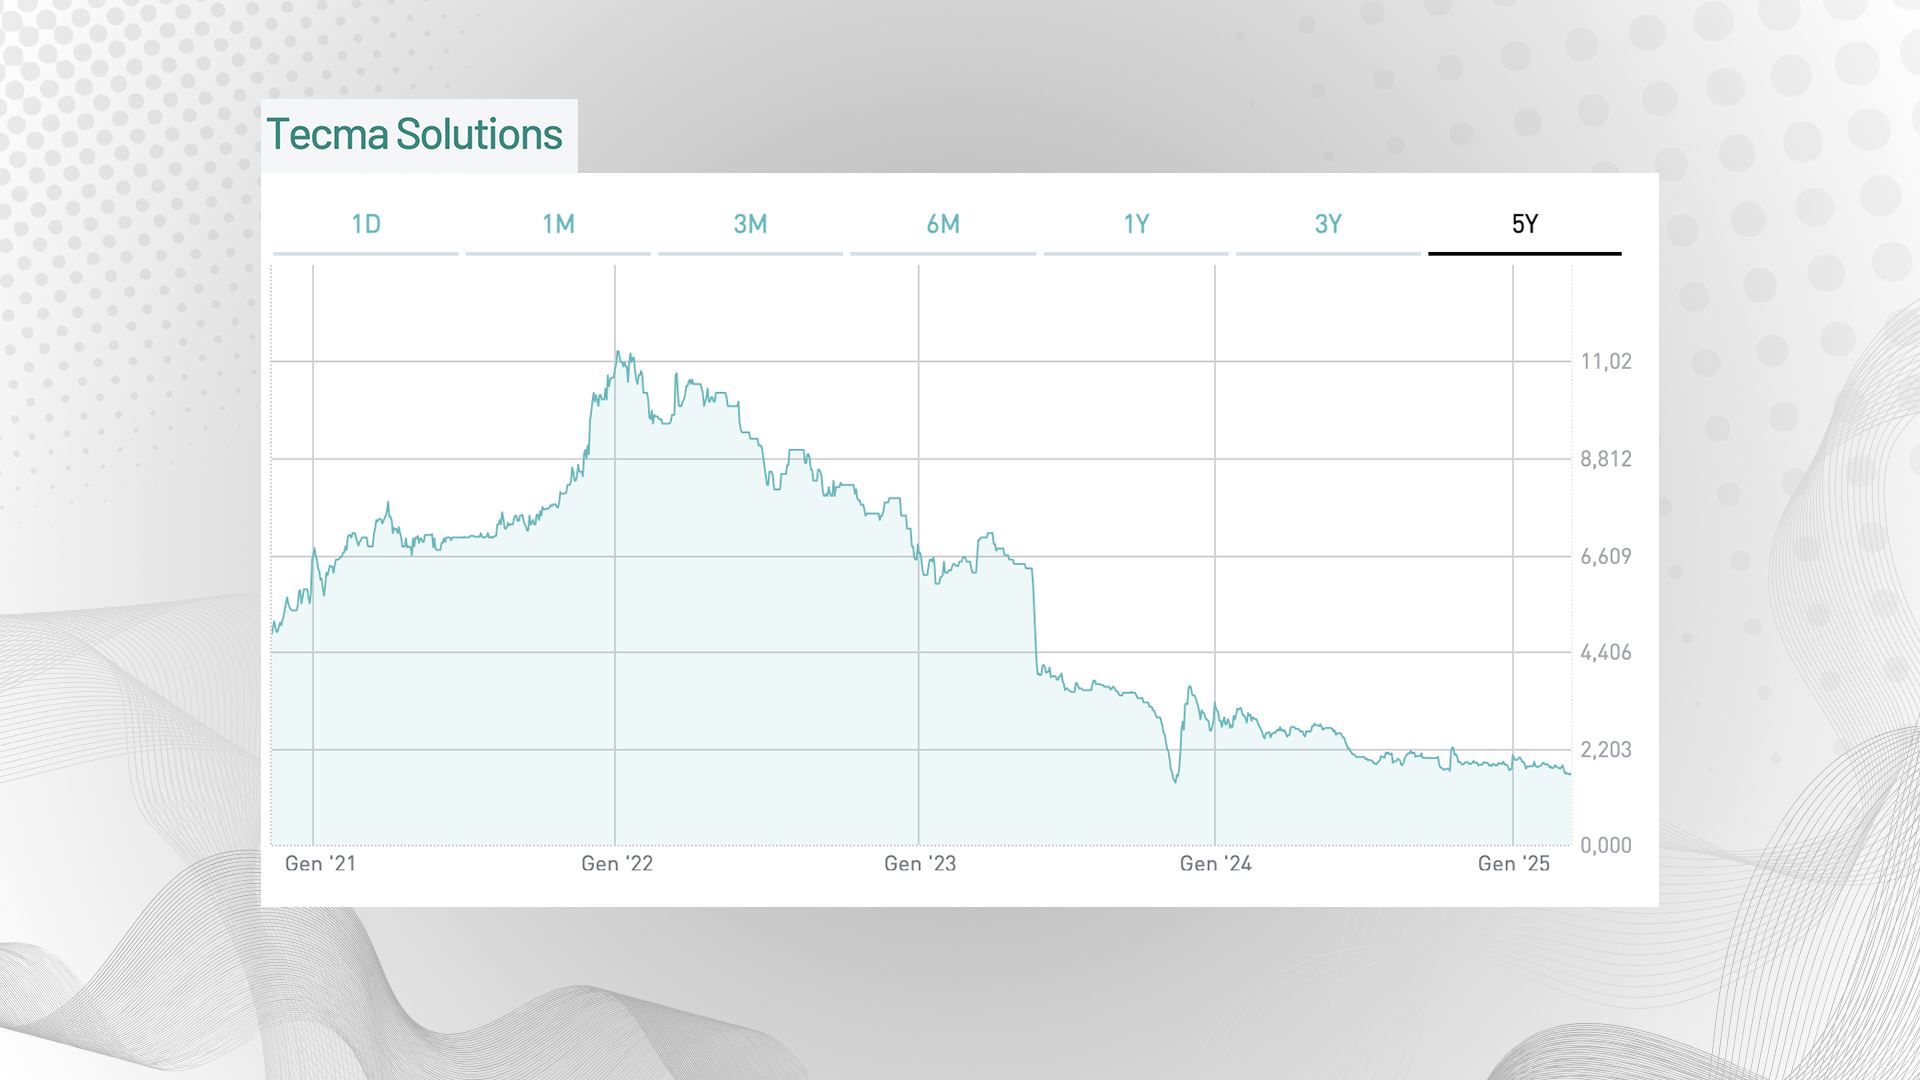
Task: Open the 3M time range tab
Action: pos(750,224)
